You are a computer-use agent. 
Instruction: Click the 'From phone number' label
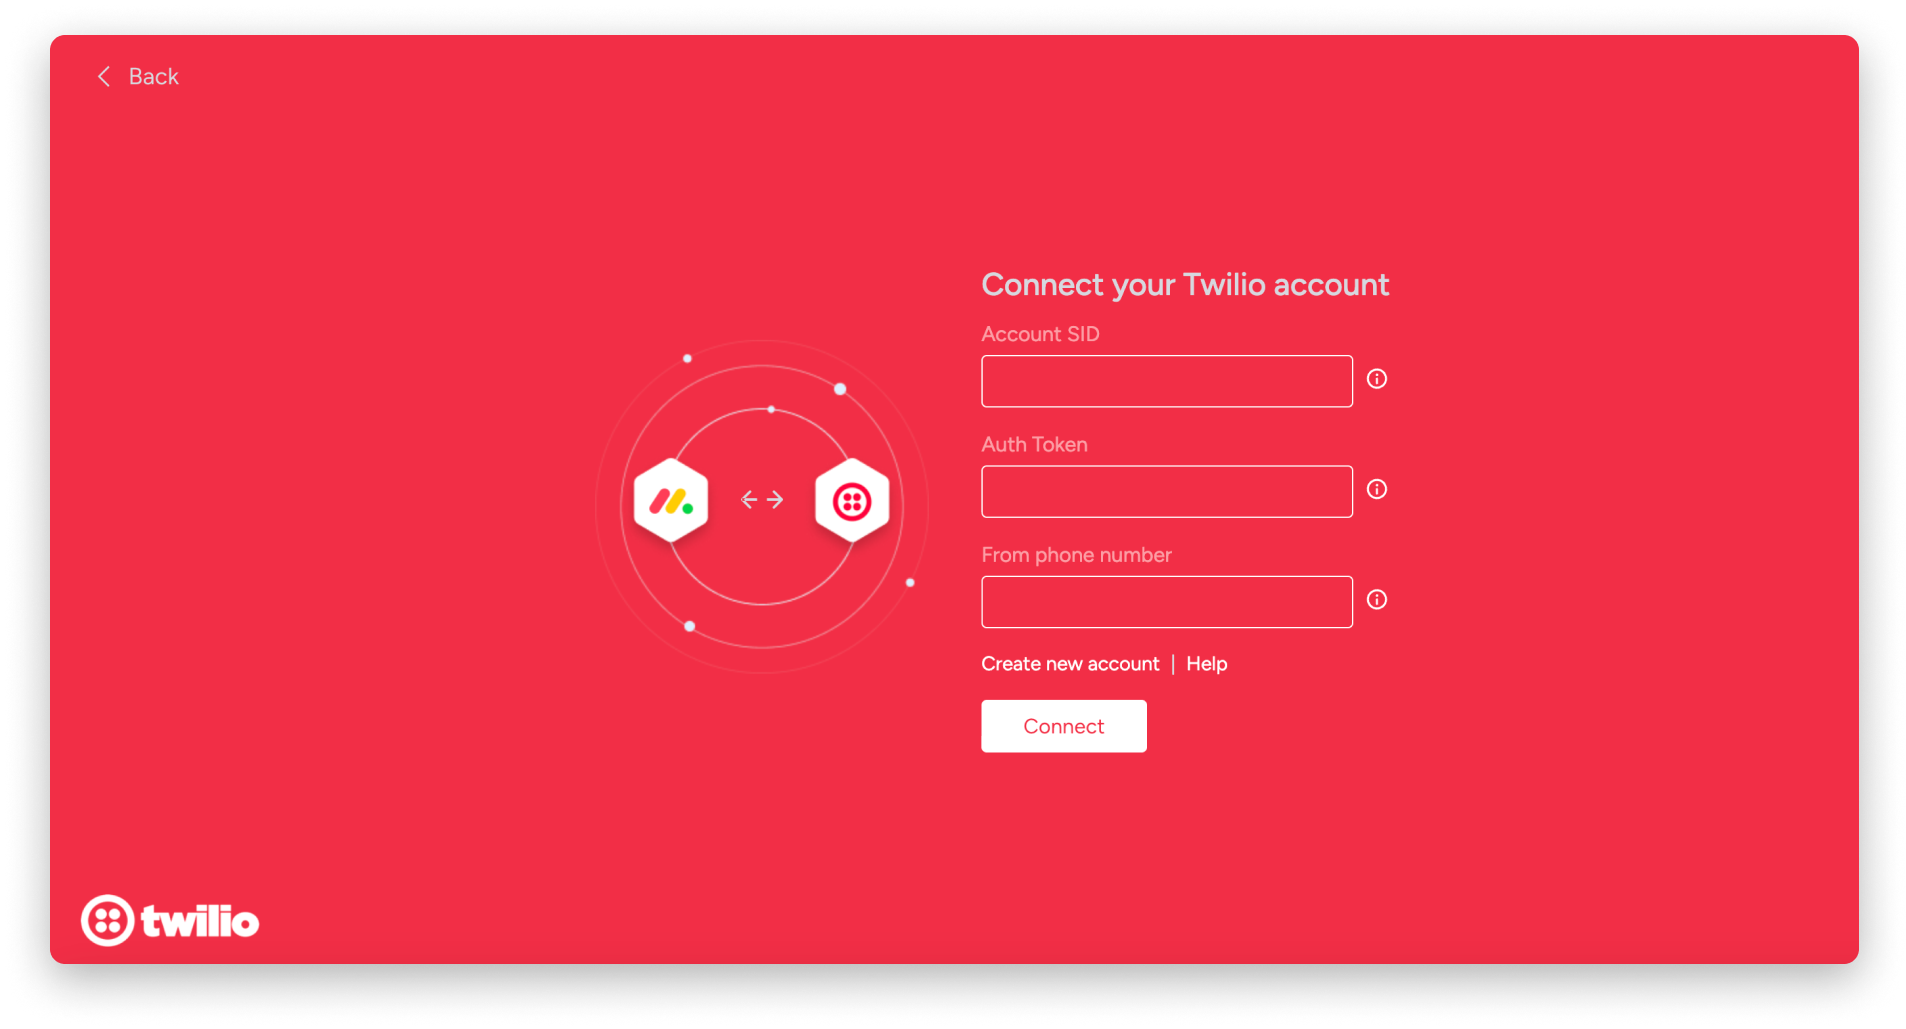(x=1076, y=555)
